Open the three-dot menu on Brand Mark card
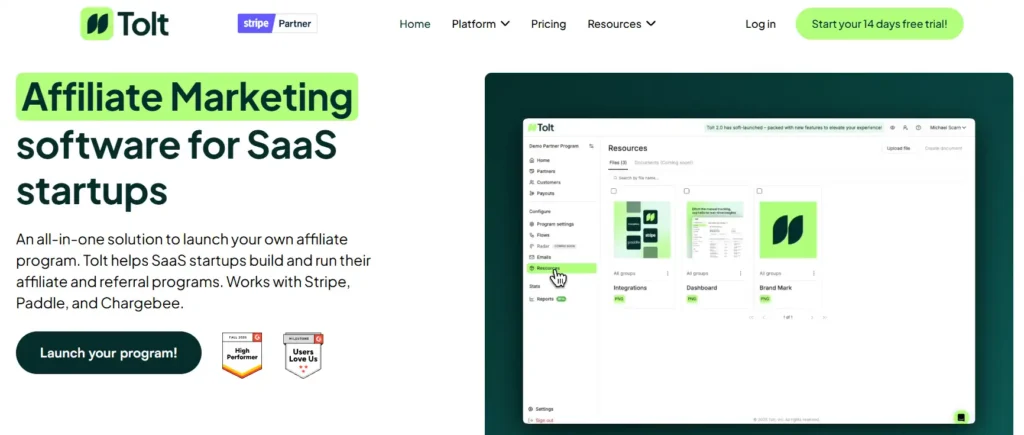The image size is (1024, 435). point(814,273)
